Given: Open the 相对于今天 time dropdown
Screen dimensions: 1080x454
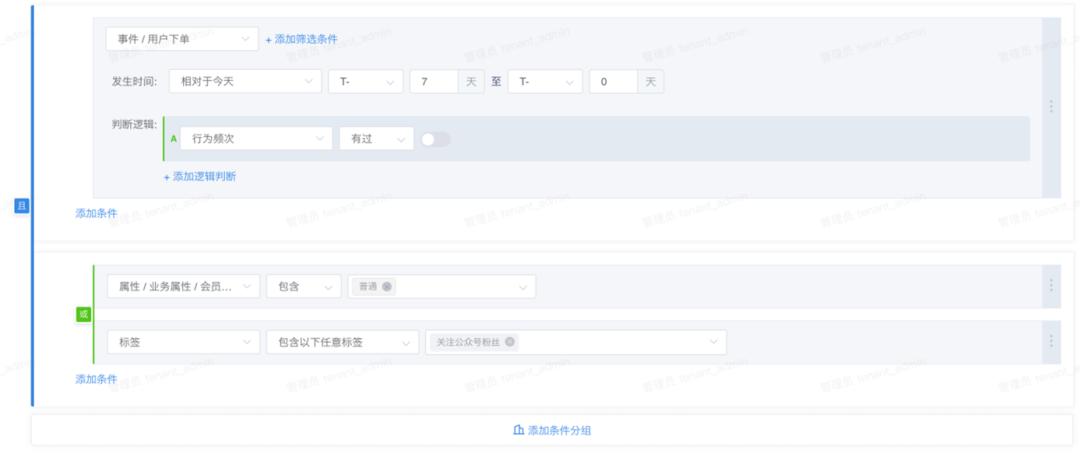Looking at the screenshot, I should point(245,81).
